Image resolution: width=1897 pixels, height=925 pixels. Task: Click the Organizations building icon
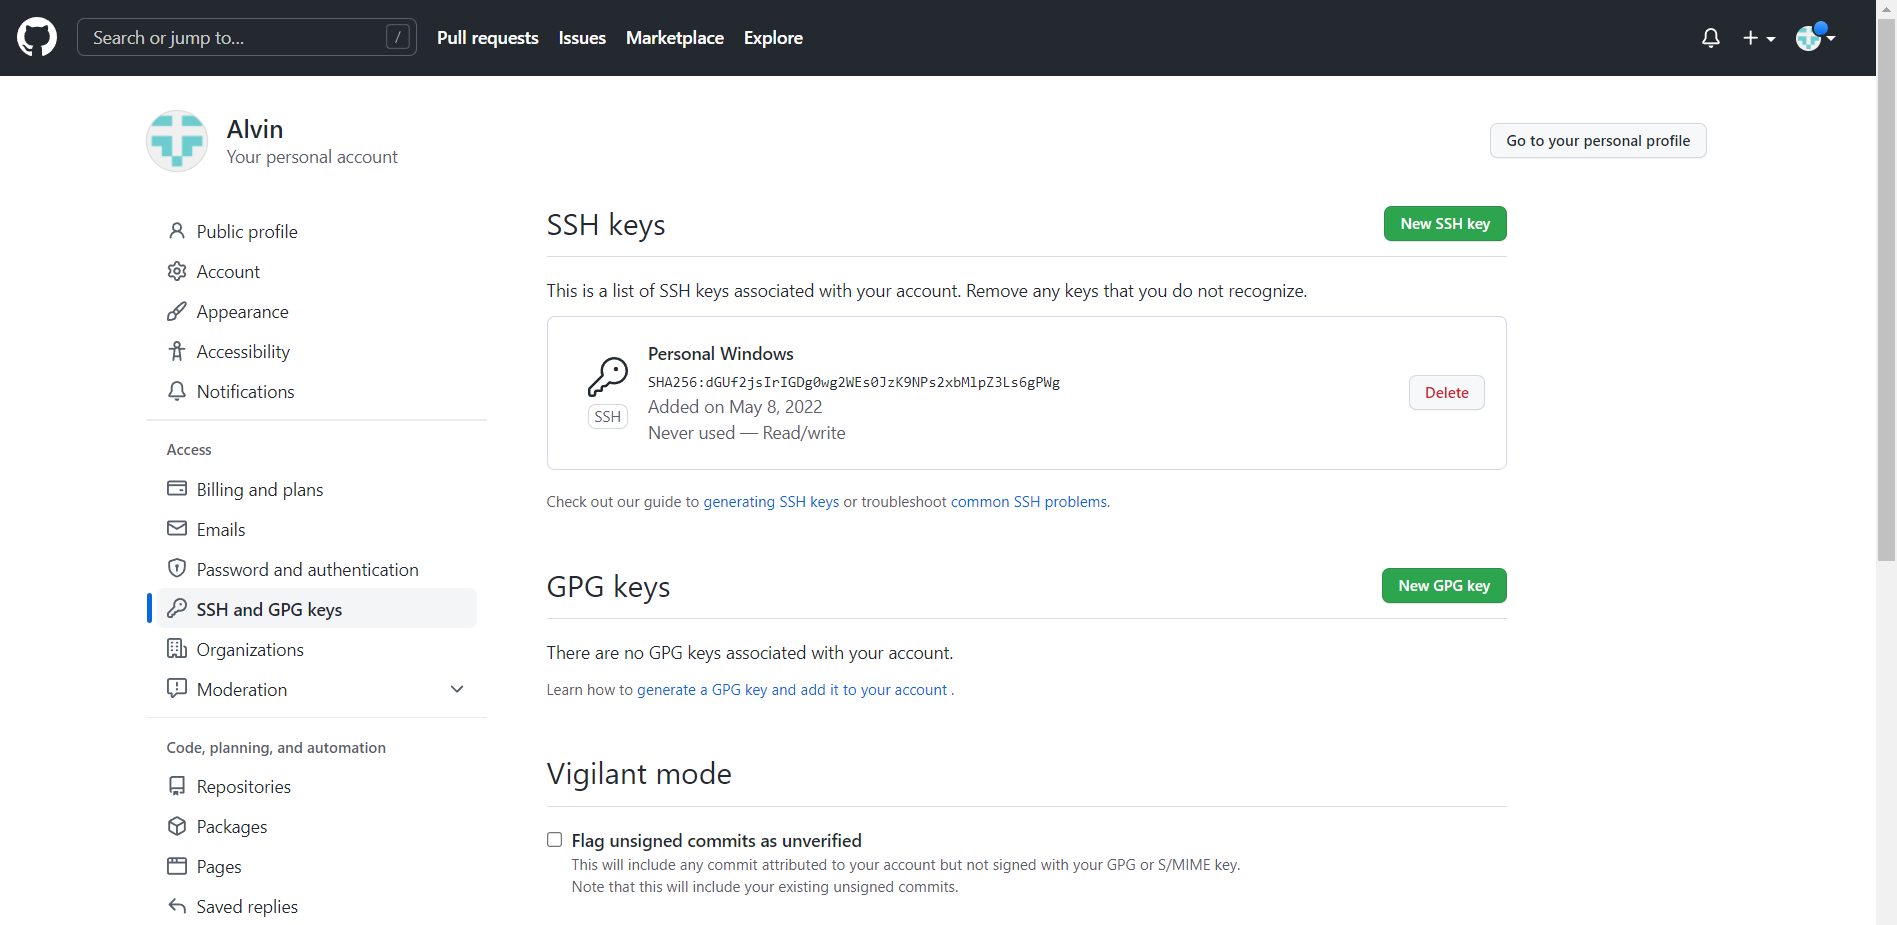click(177, 649)
